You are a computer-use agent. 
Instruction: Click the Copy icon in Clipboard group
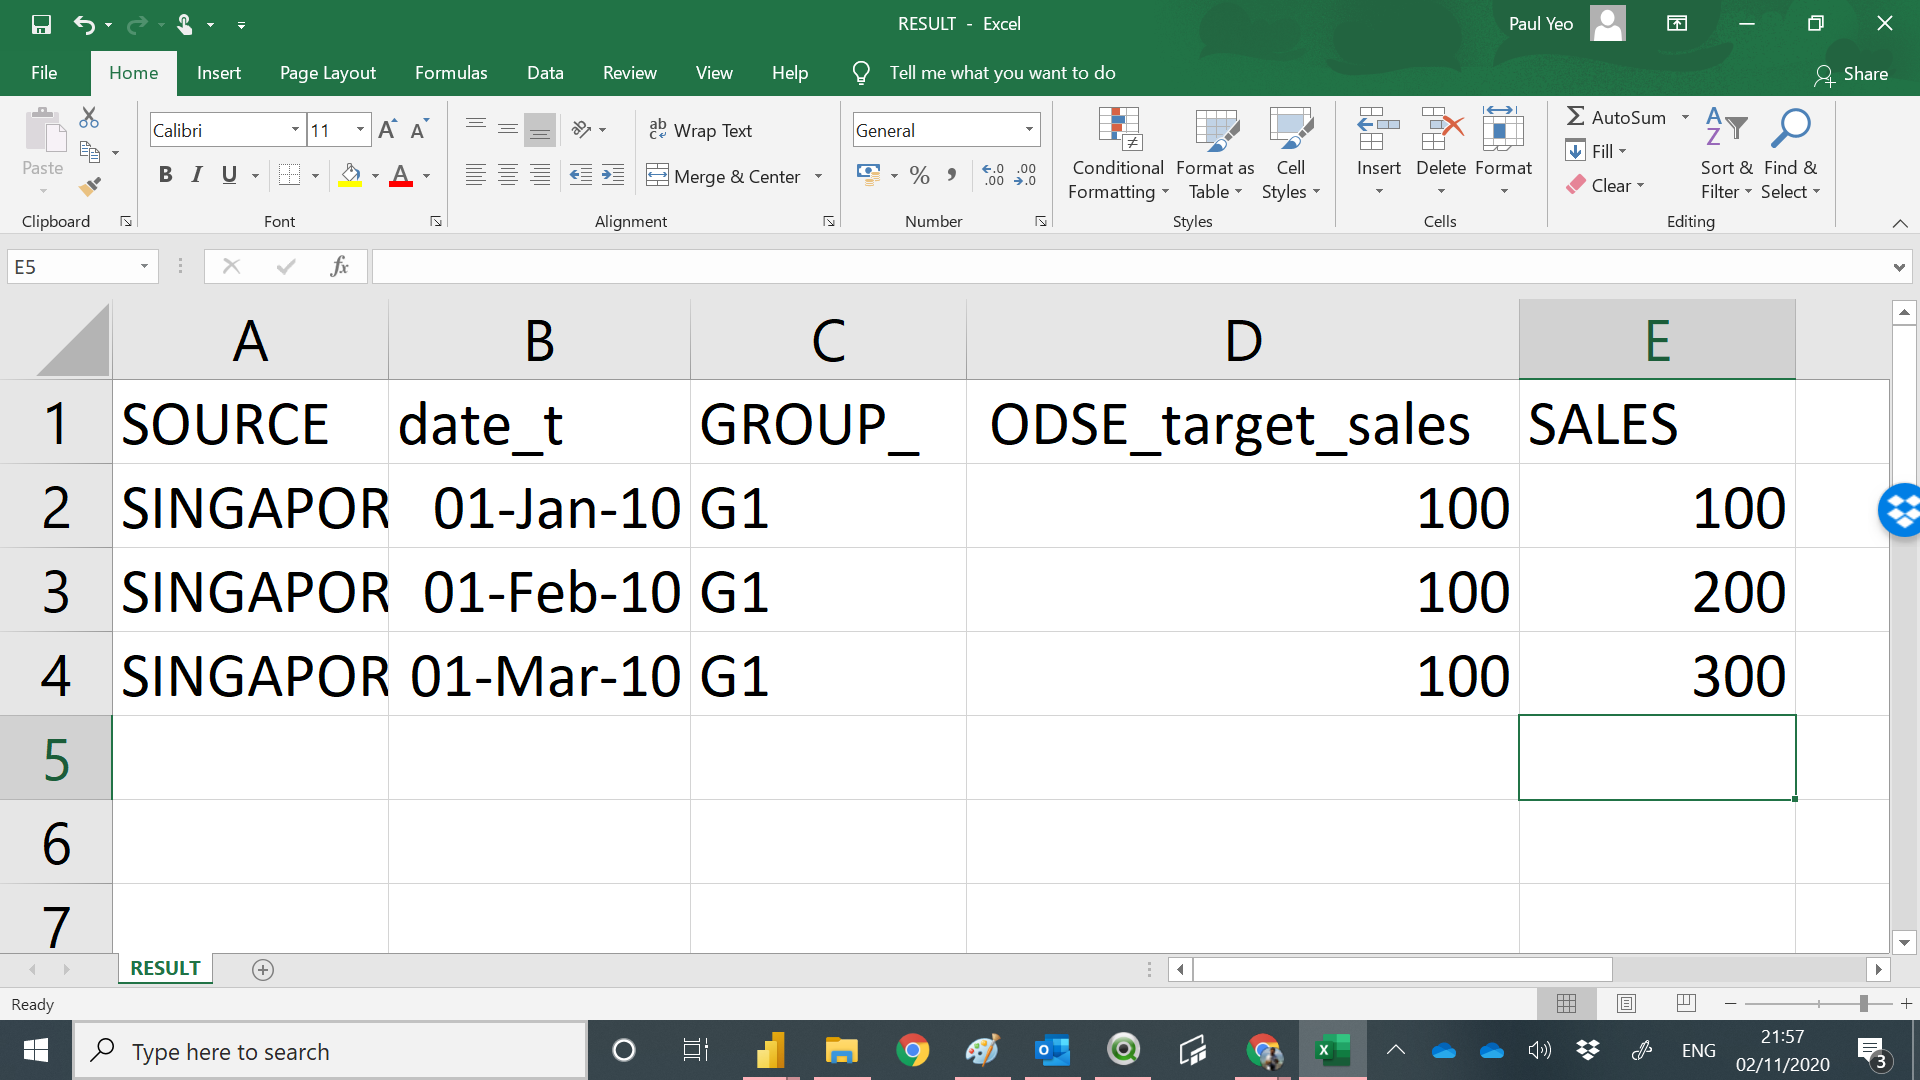coord(90,152)
